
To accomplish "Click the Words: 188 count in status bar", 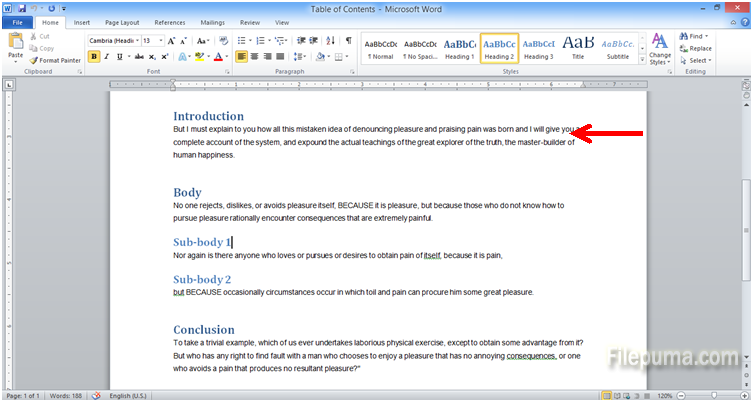I will (66, 395).
